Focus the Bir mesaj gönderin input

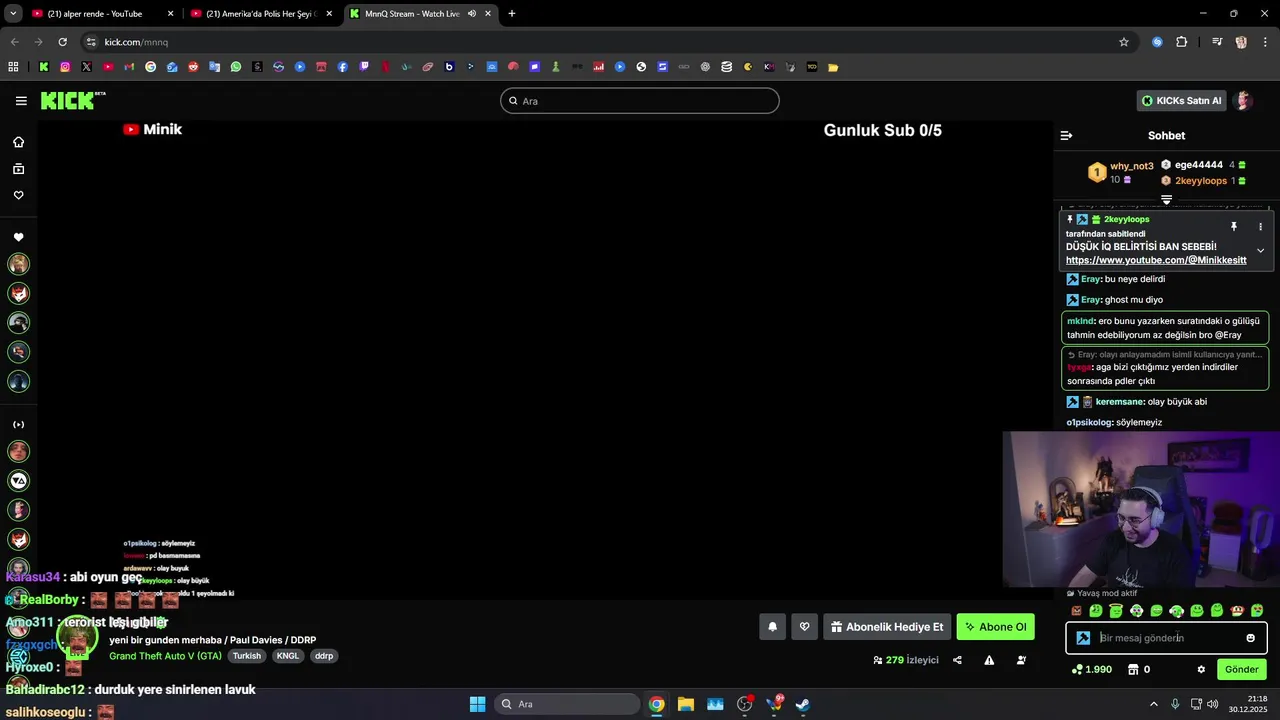tap(1165, 638)
